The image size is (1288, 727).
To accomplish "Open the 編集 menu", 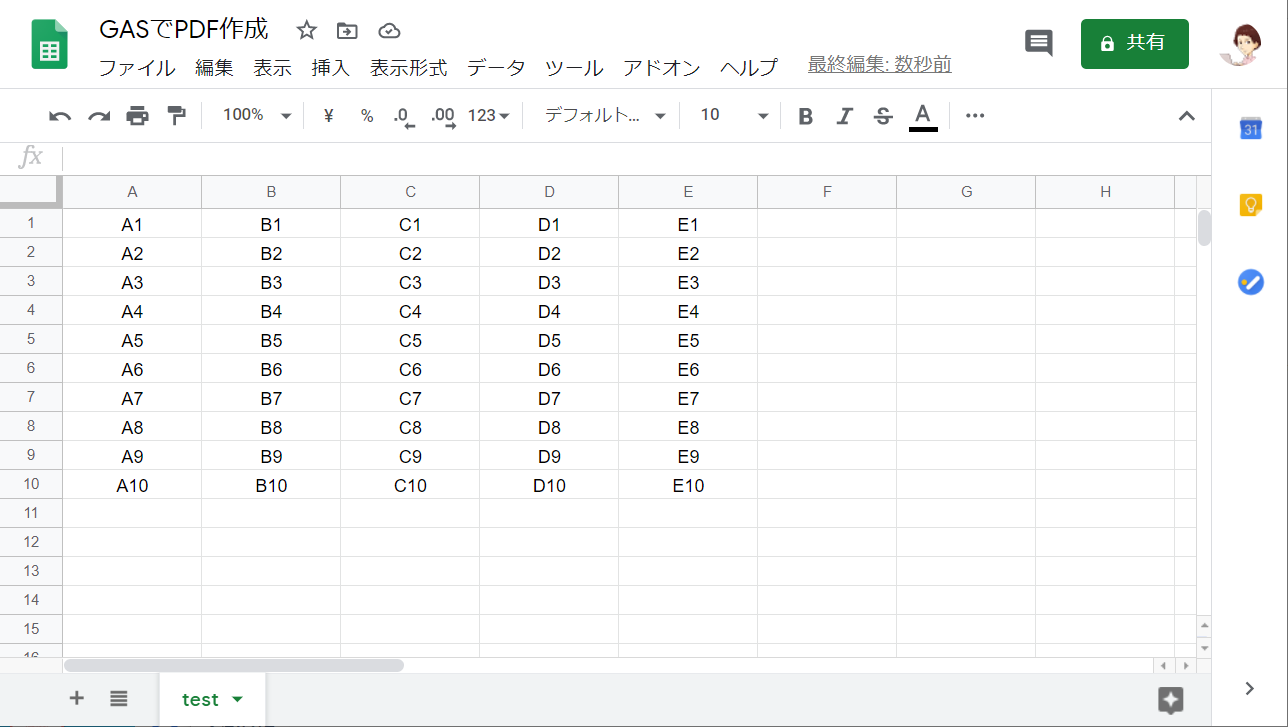I will click(x=214, y=67).
